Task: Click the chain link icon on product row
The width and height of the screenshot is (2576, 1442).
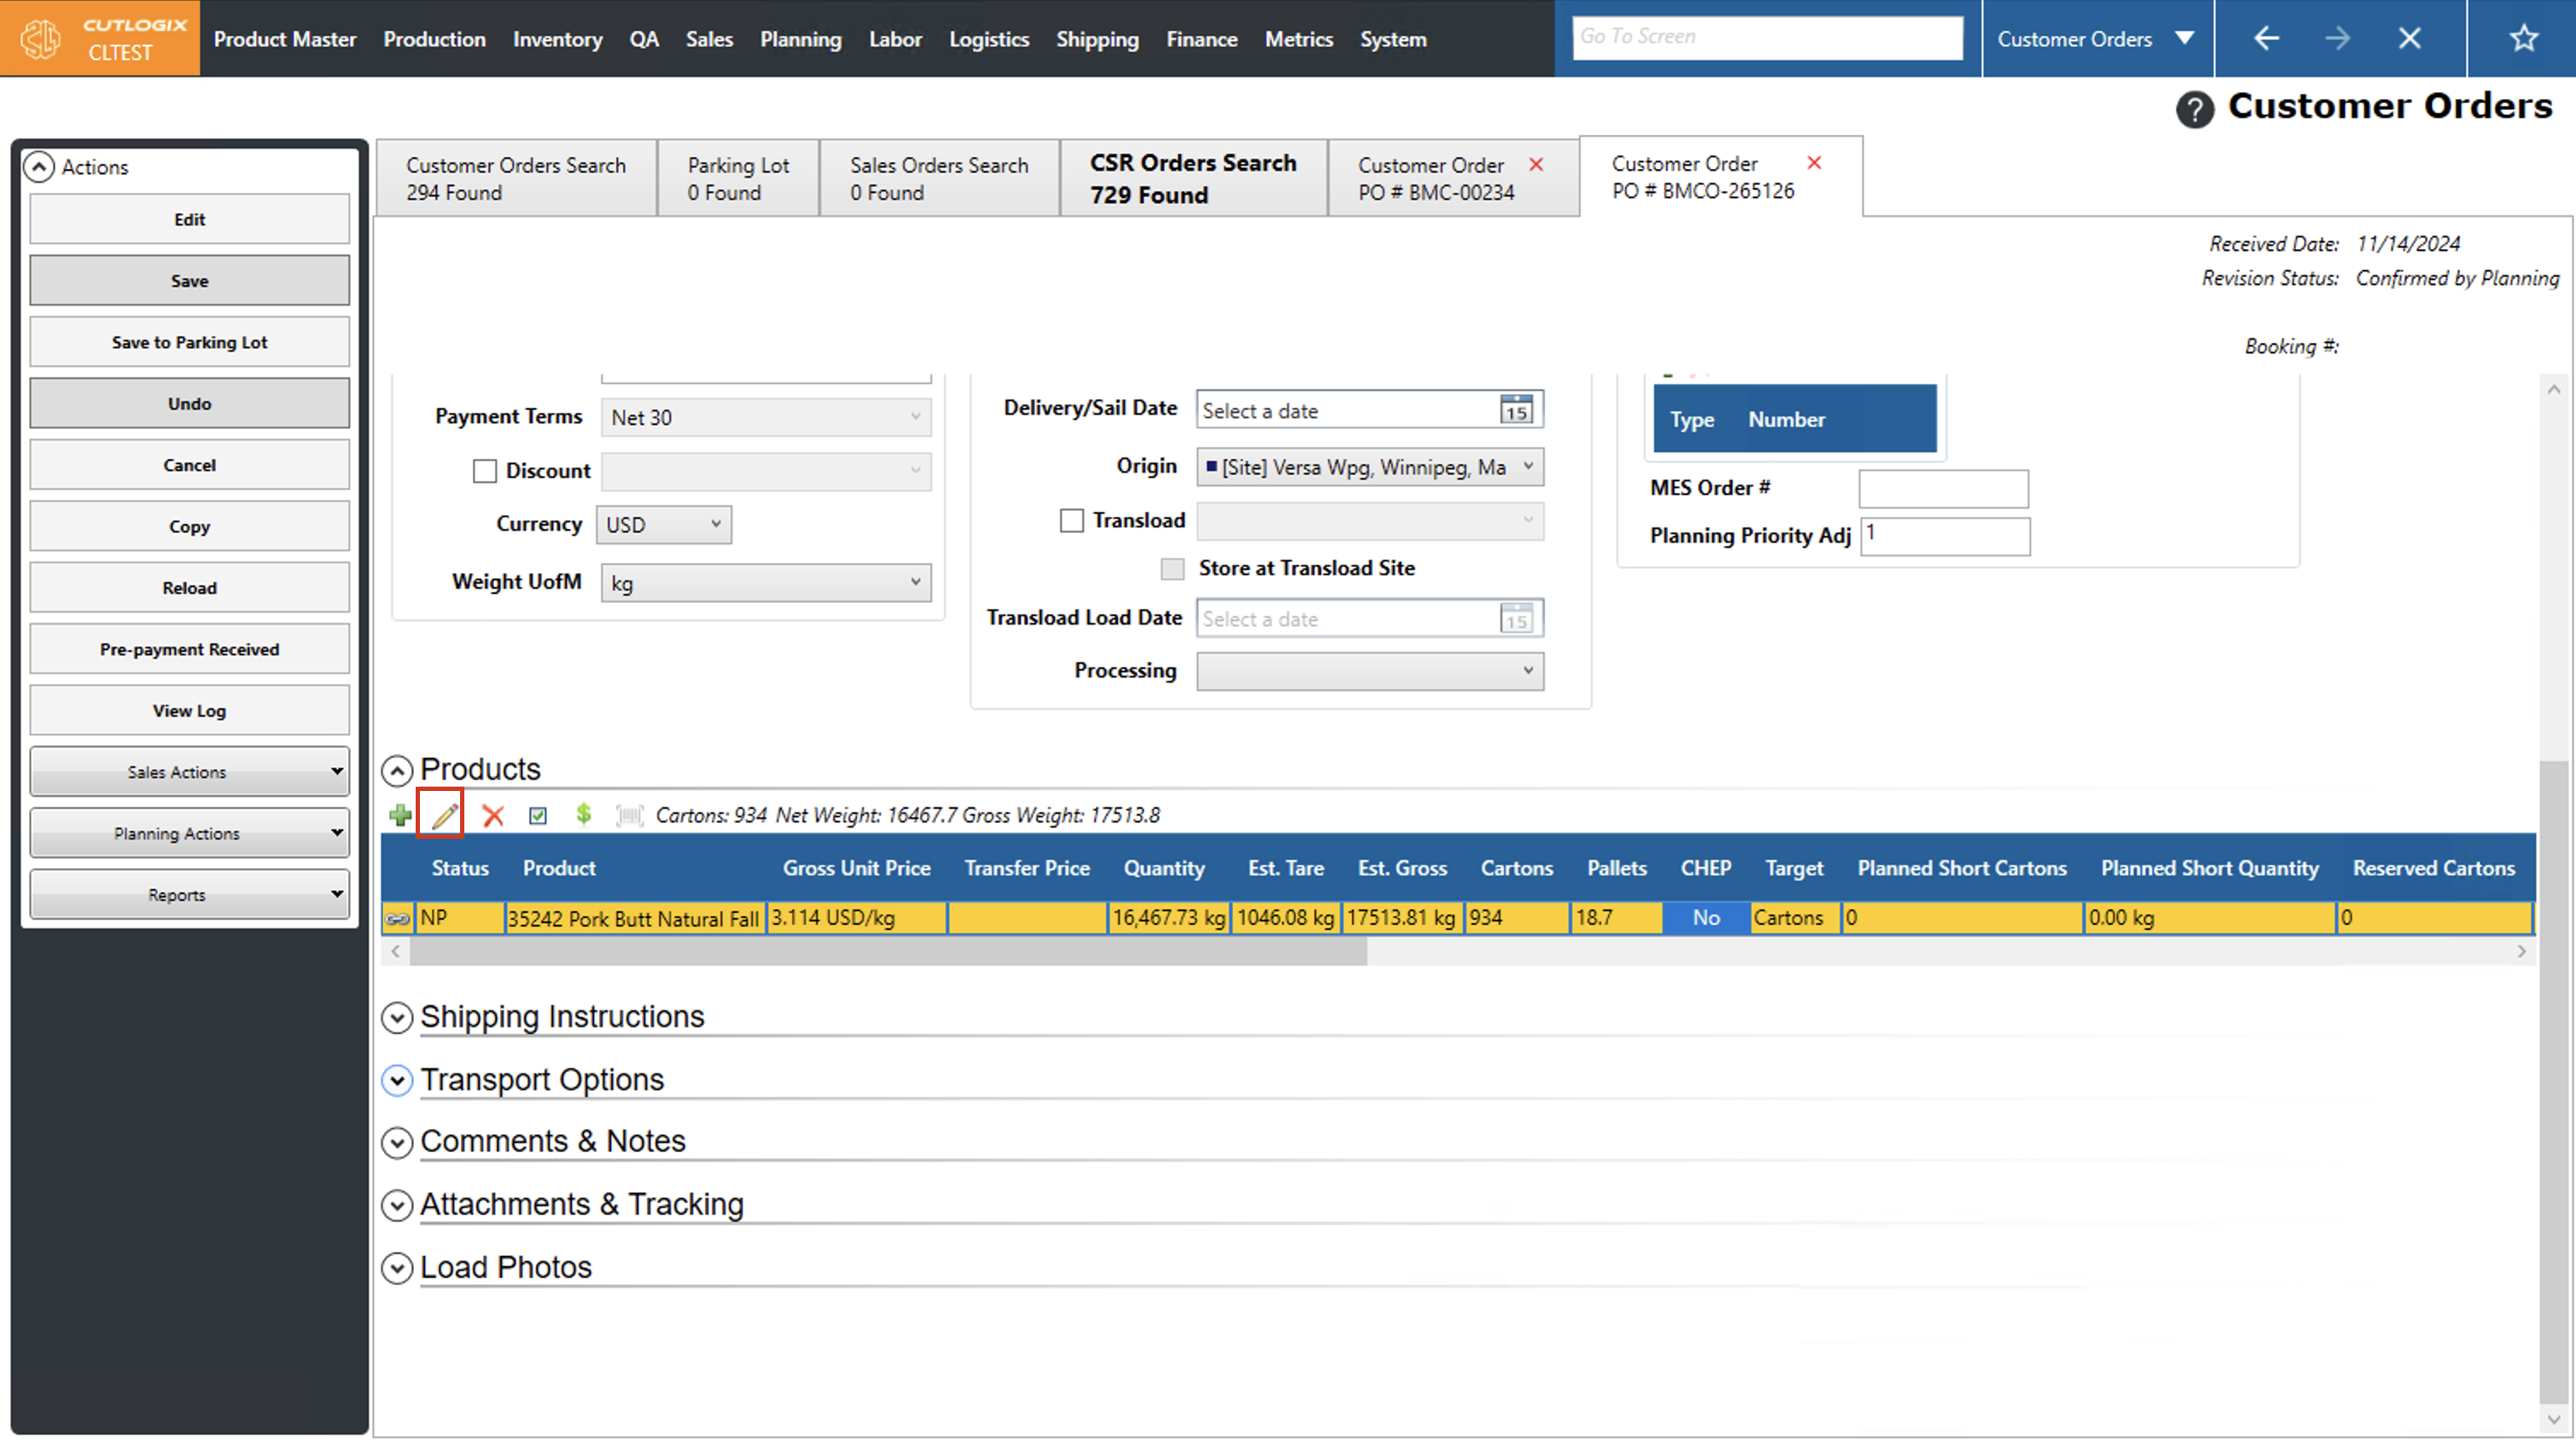Action: click(x=397, y=918)
